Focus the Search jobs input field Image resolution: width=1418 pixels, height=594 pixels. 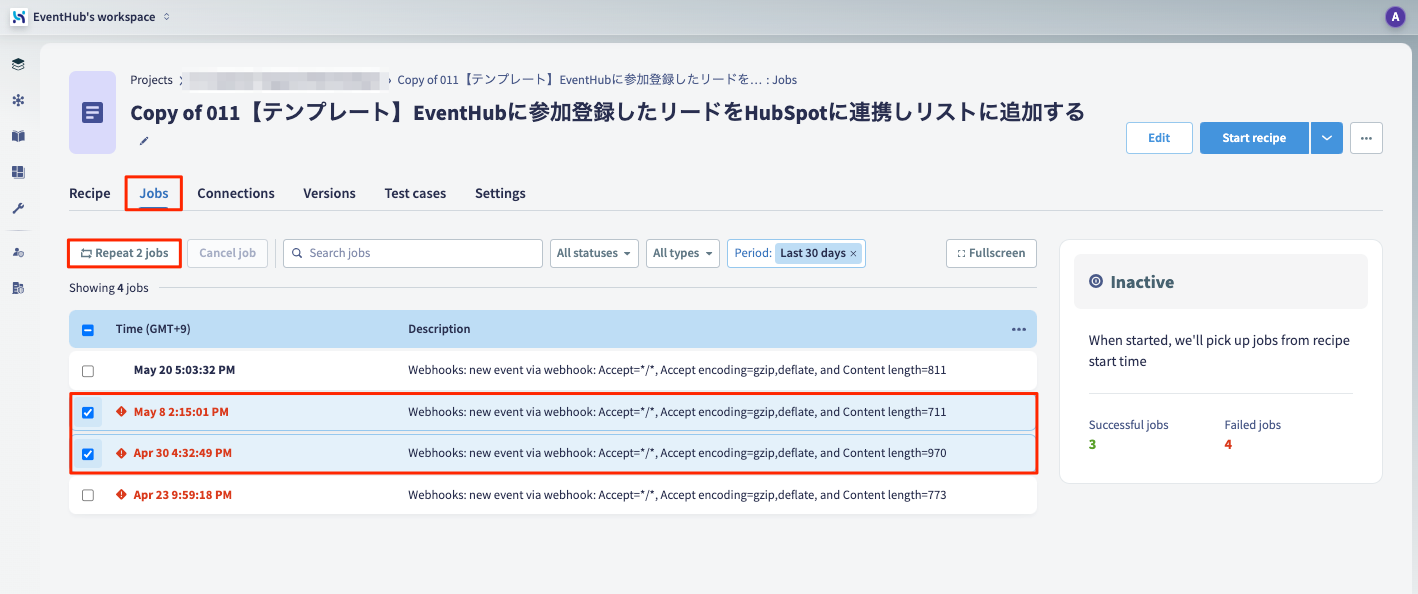point(413,253)
